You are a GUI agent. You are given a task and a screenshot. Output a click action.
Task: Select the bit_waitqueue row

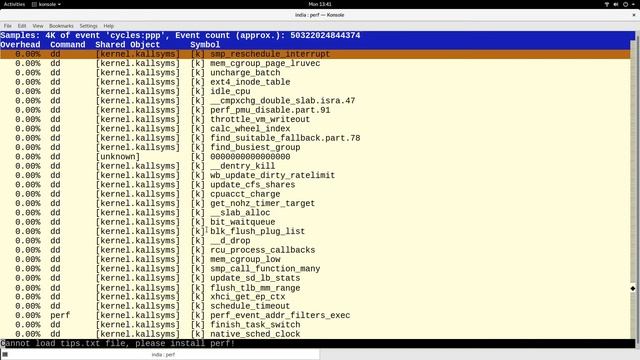315,222
